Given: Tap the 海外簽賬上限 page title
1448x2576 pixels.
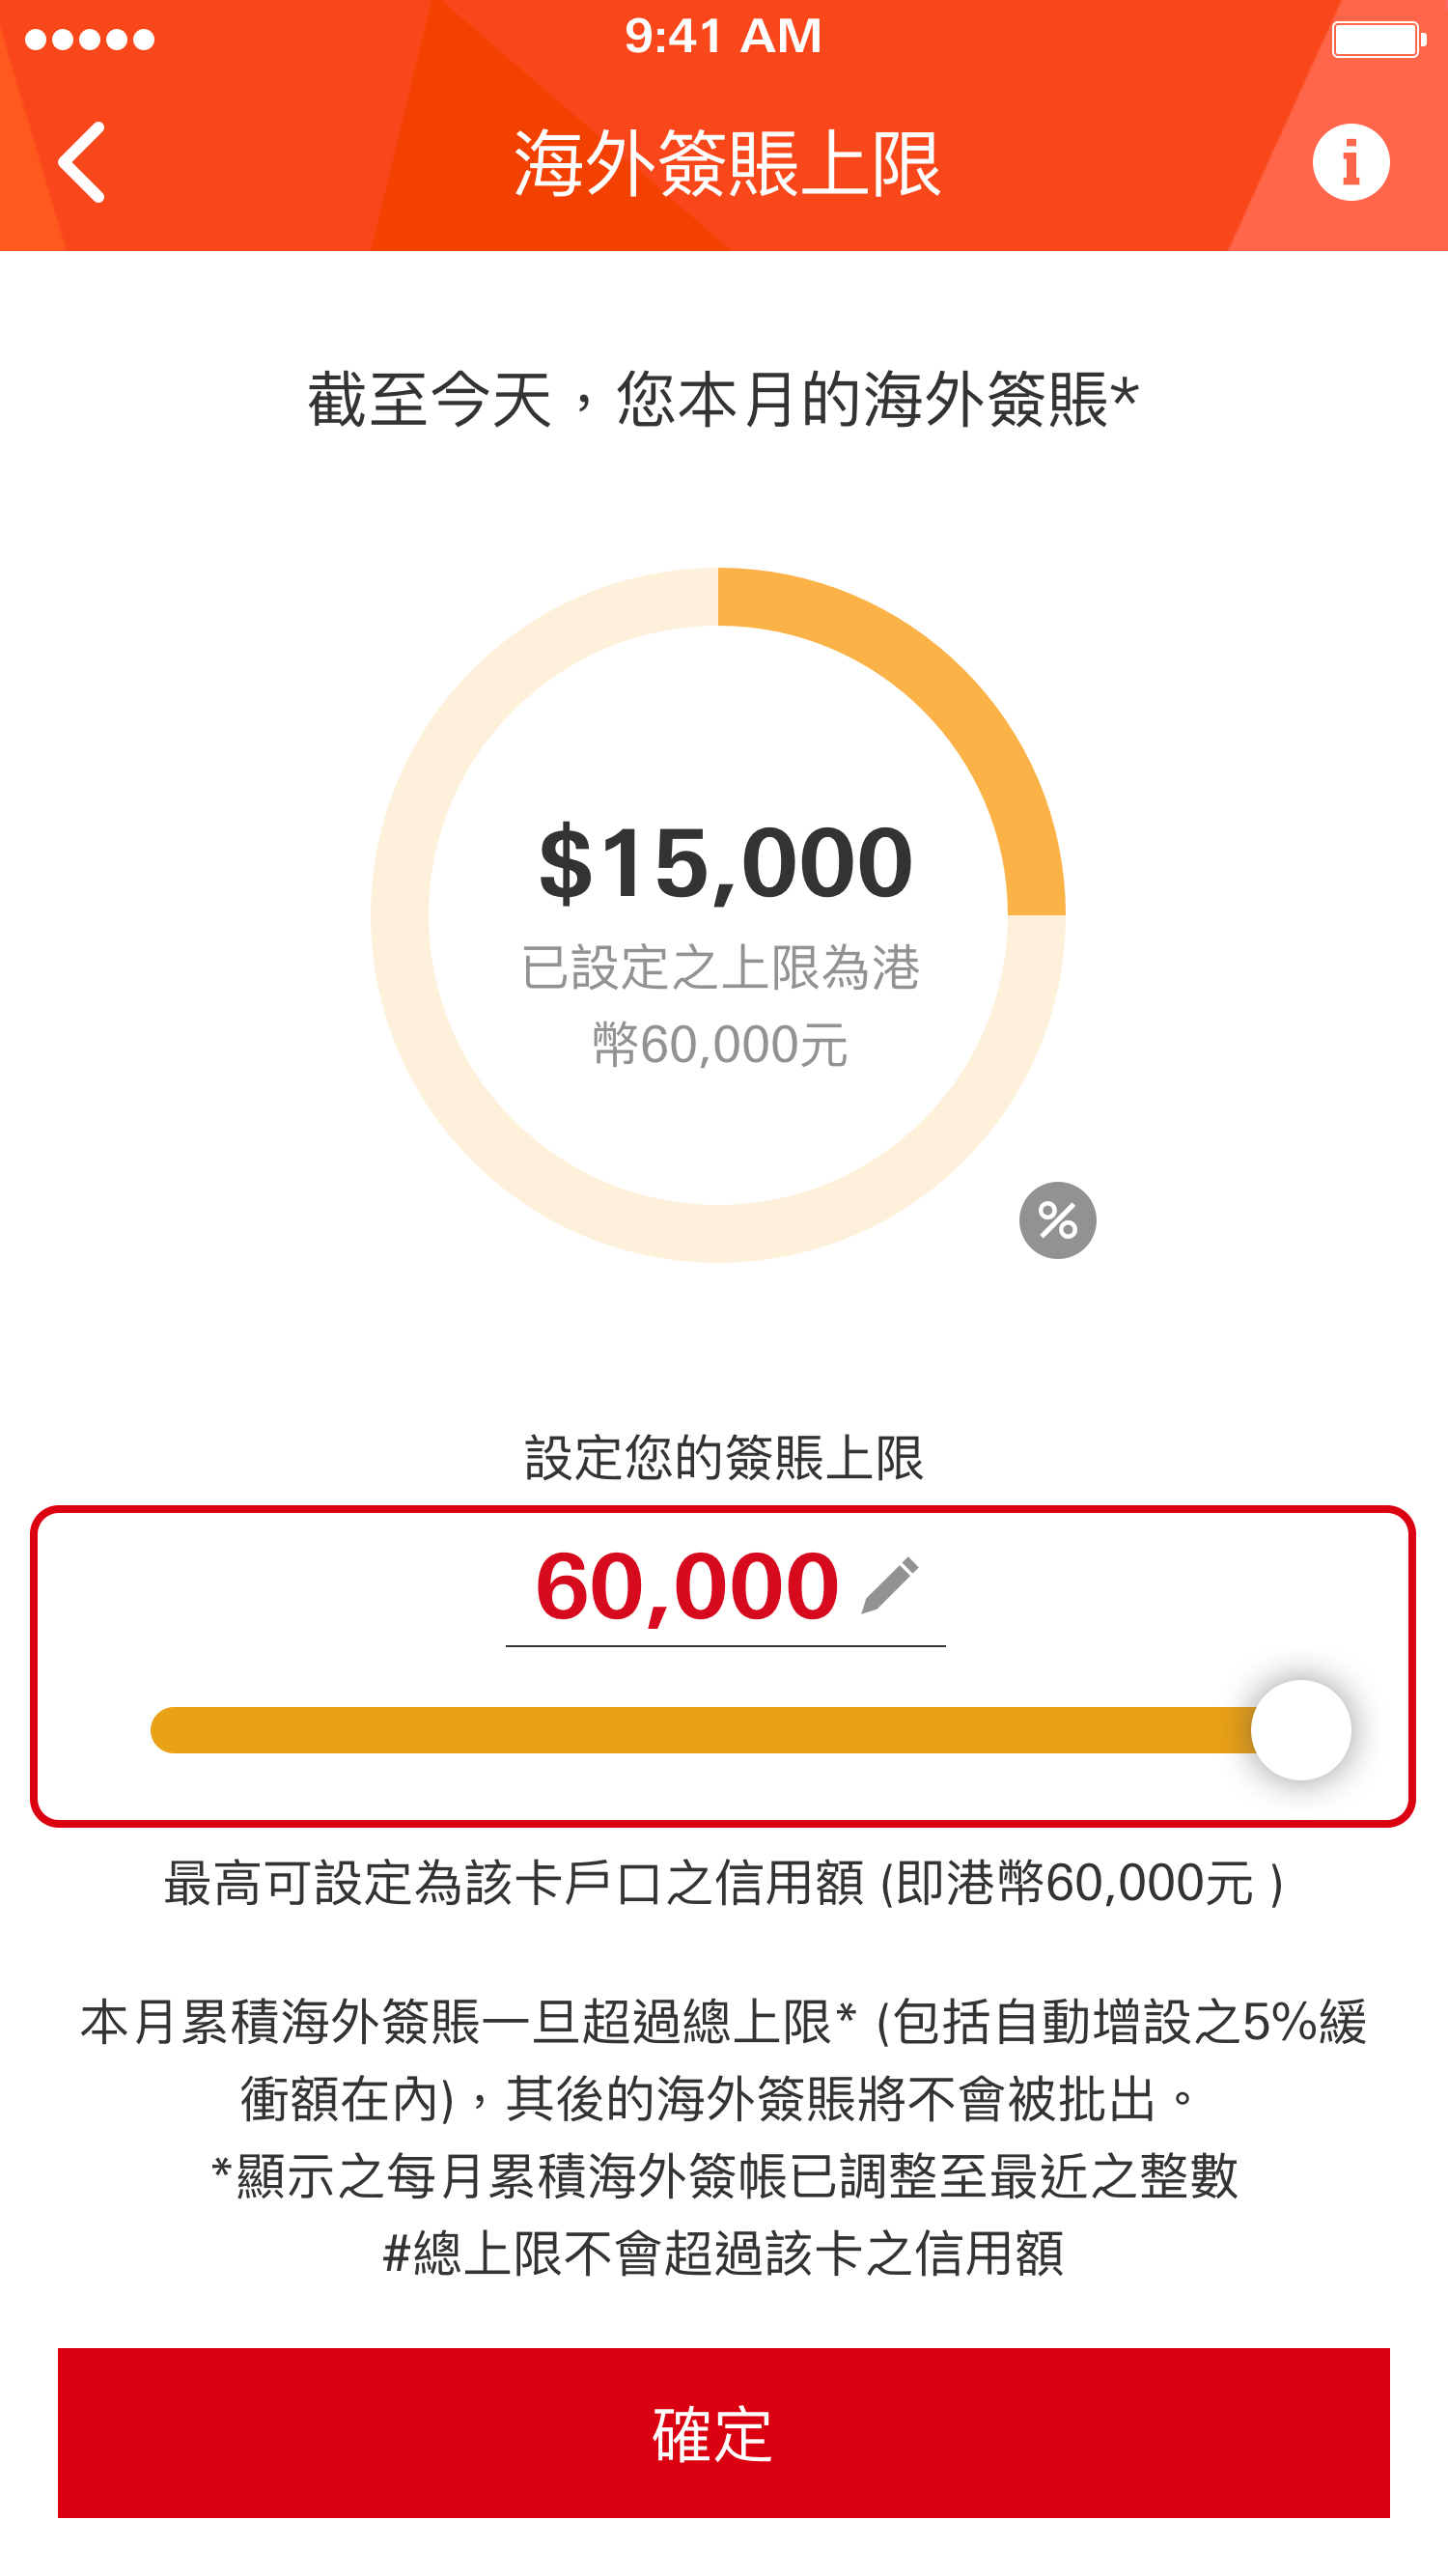Looking at the screenshot, I should tap(726, 163).
